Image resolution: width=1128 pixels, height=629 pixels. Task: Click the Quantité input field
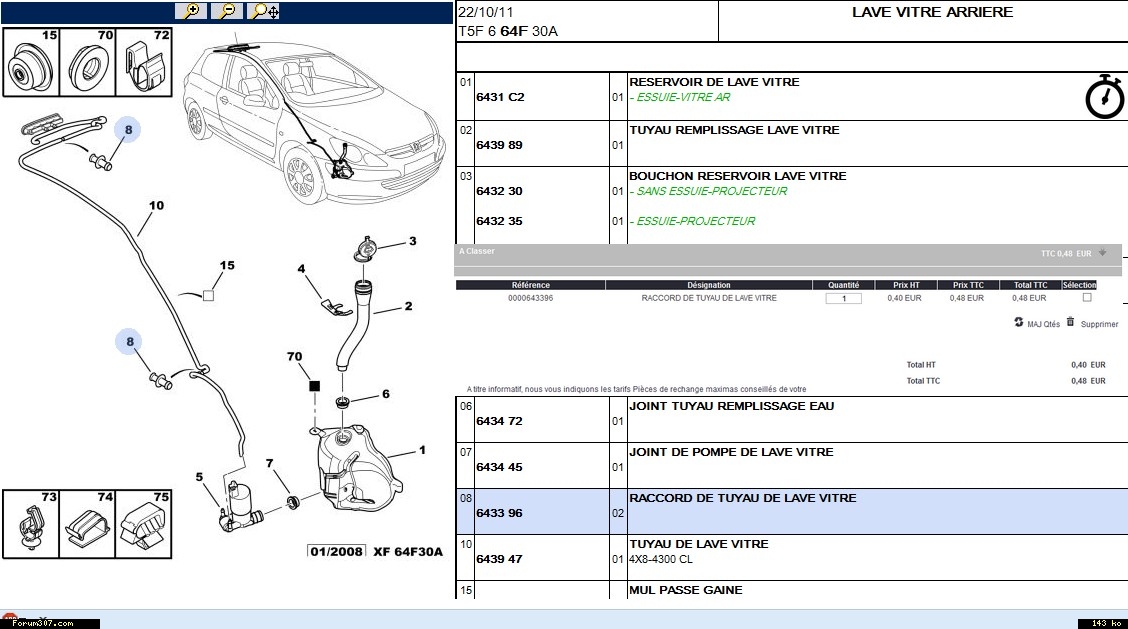[843, 298]
